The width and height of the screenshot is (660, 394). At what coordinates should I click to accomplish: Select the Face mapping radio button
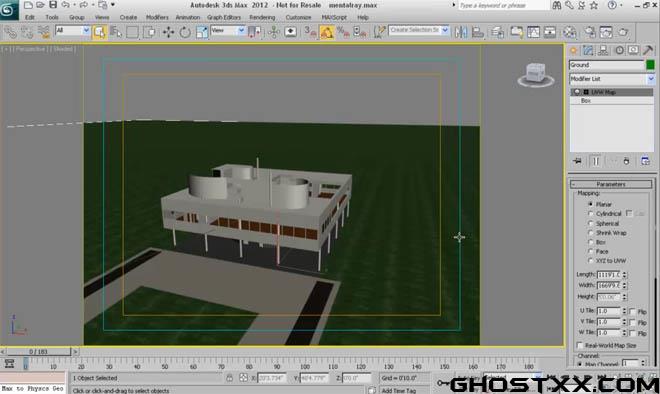tap(591, 251)
